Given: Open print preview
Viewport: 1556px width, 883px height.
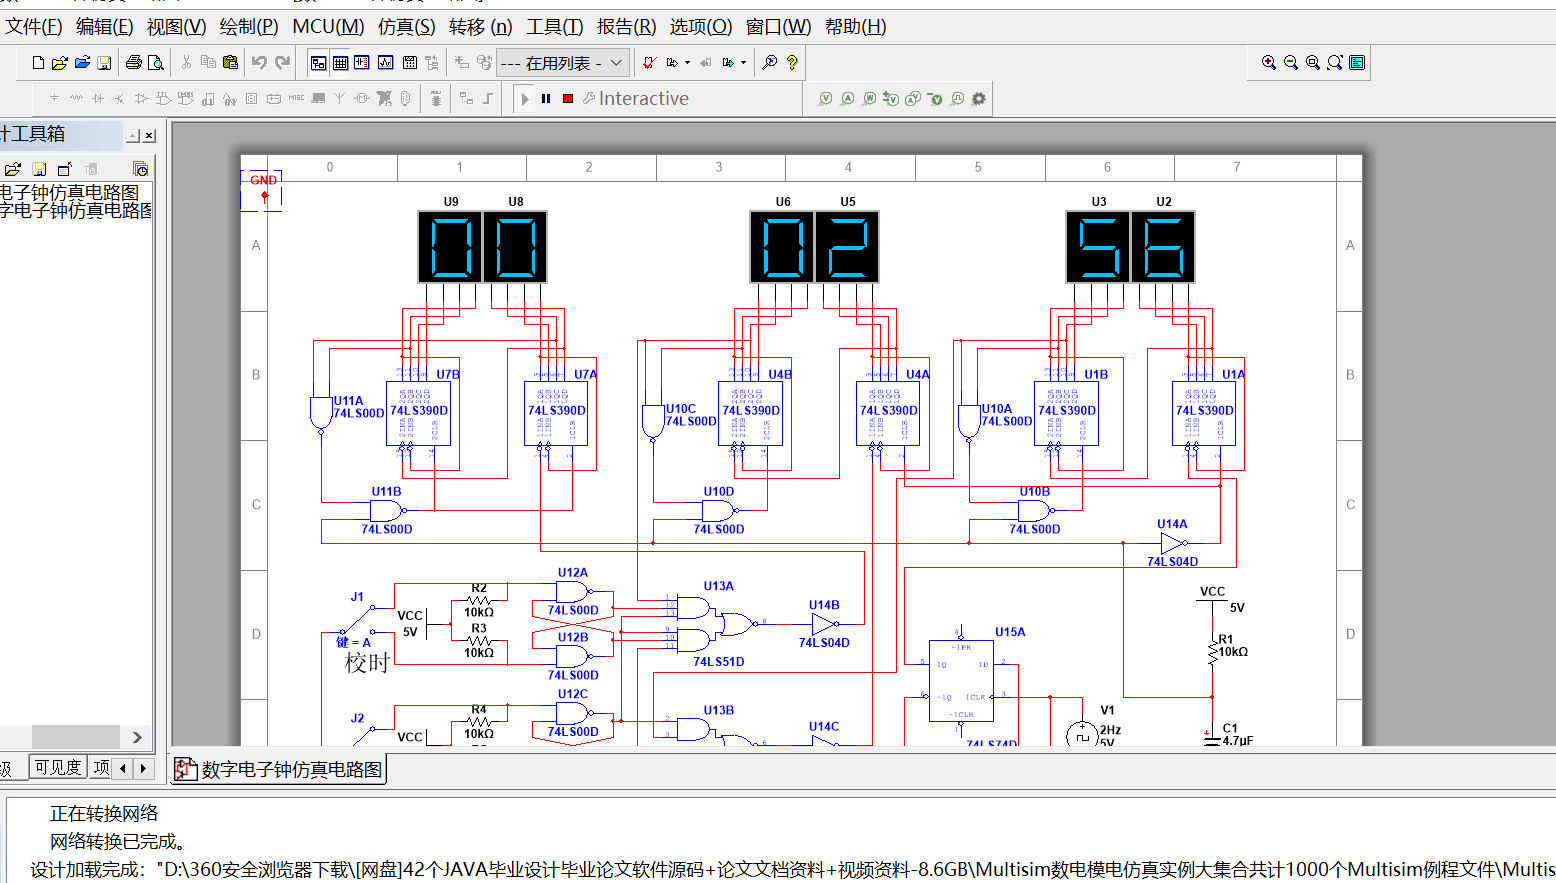Looking at the screenshot, I should pyautogui.click(x=156, y=63).
